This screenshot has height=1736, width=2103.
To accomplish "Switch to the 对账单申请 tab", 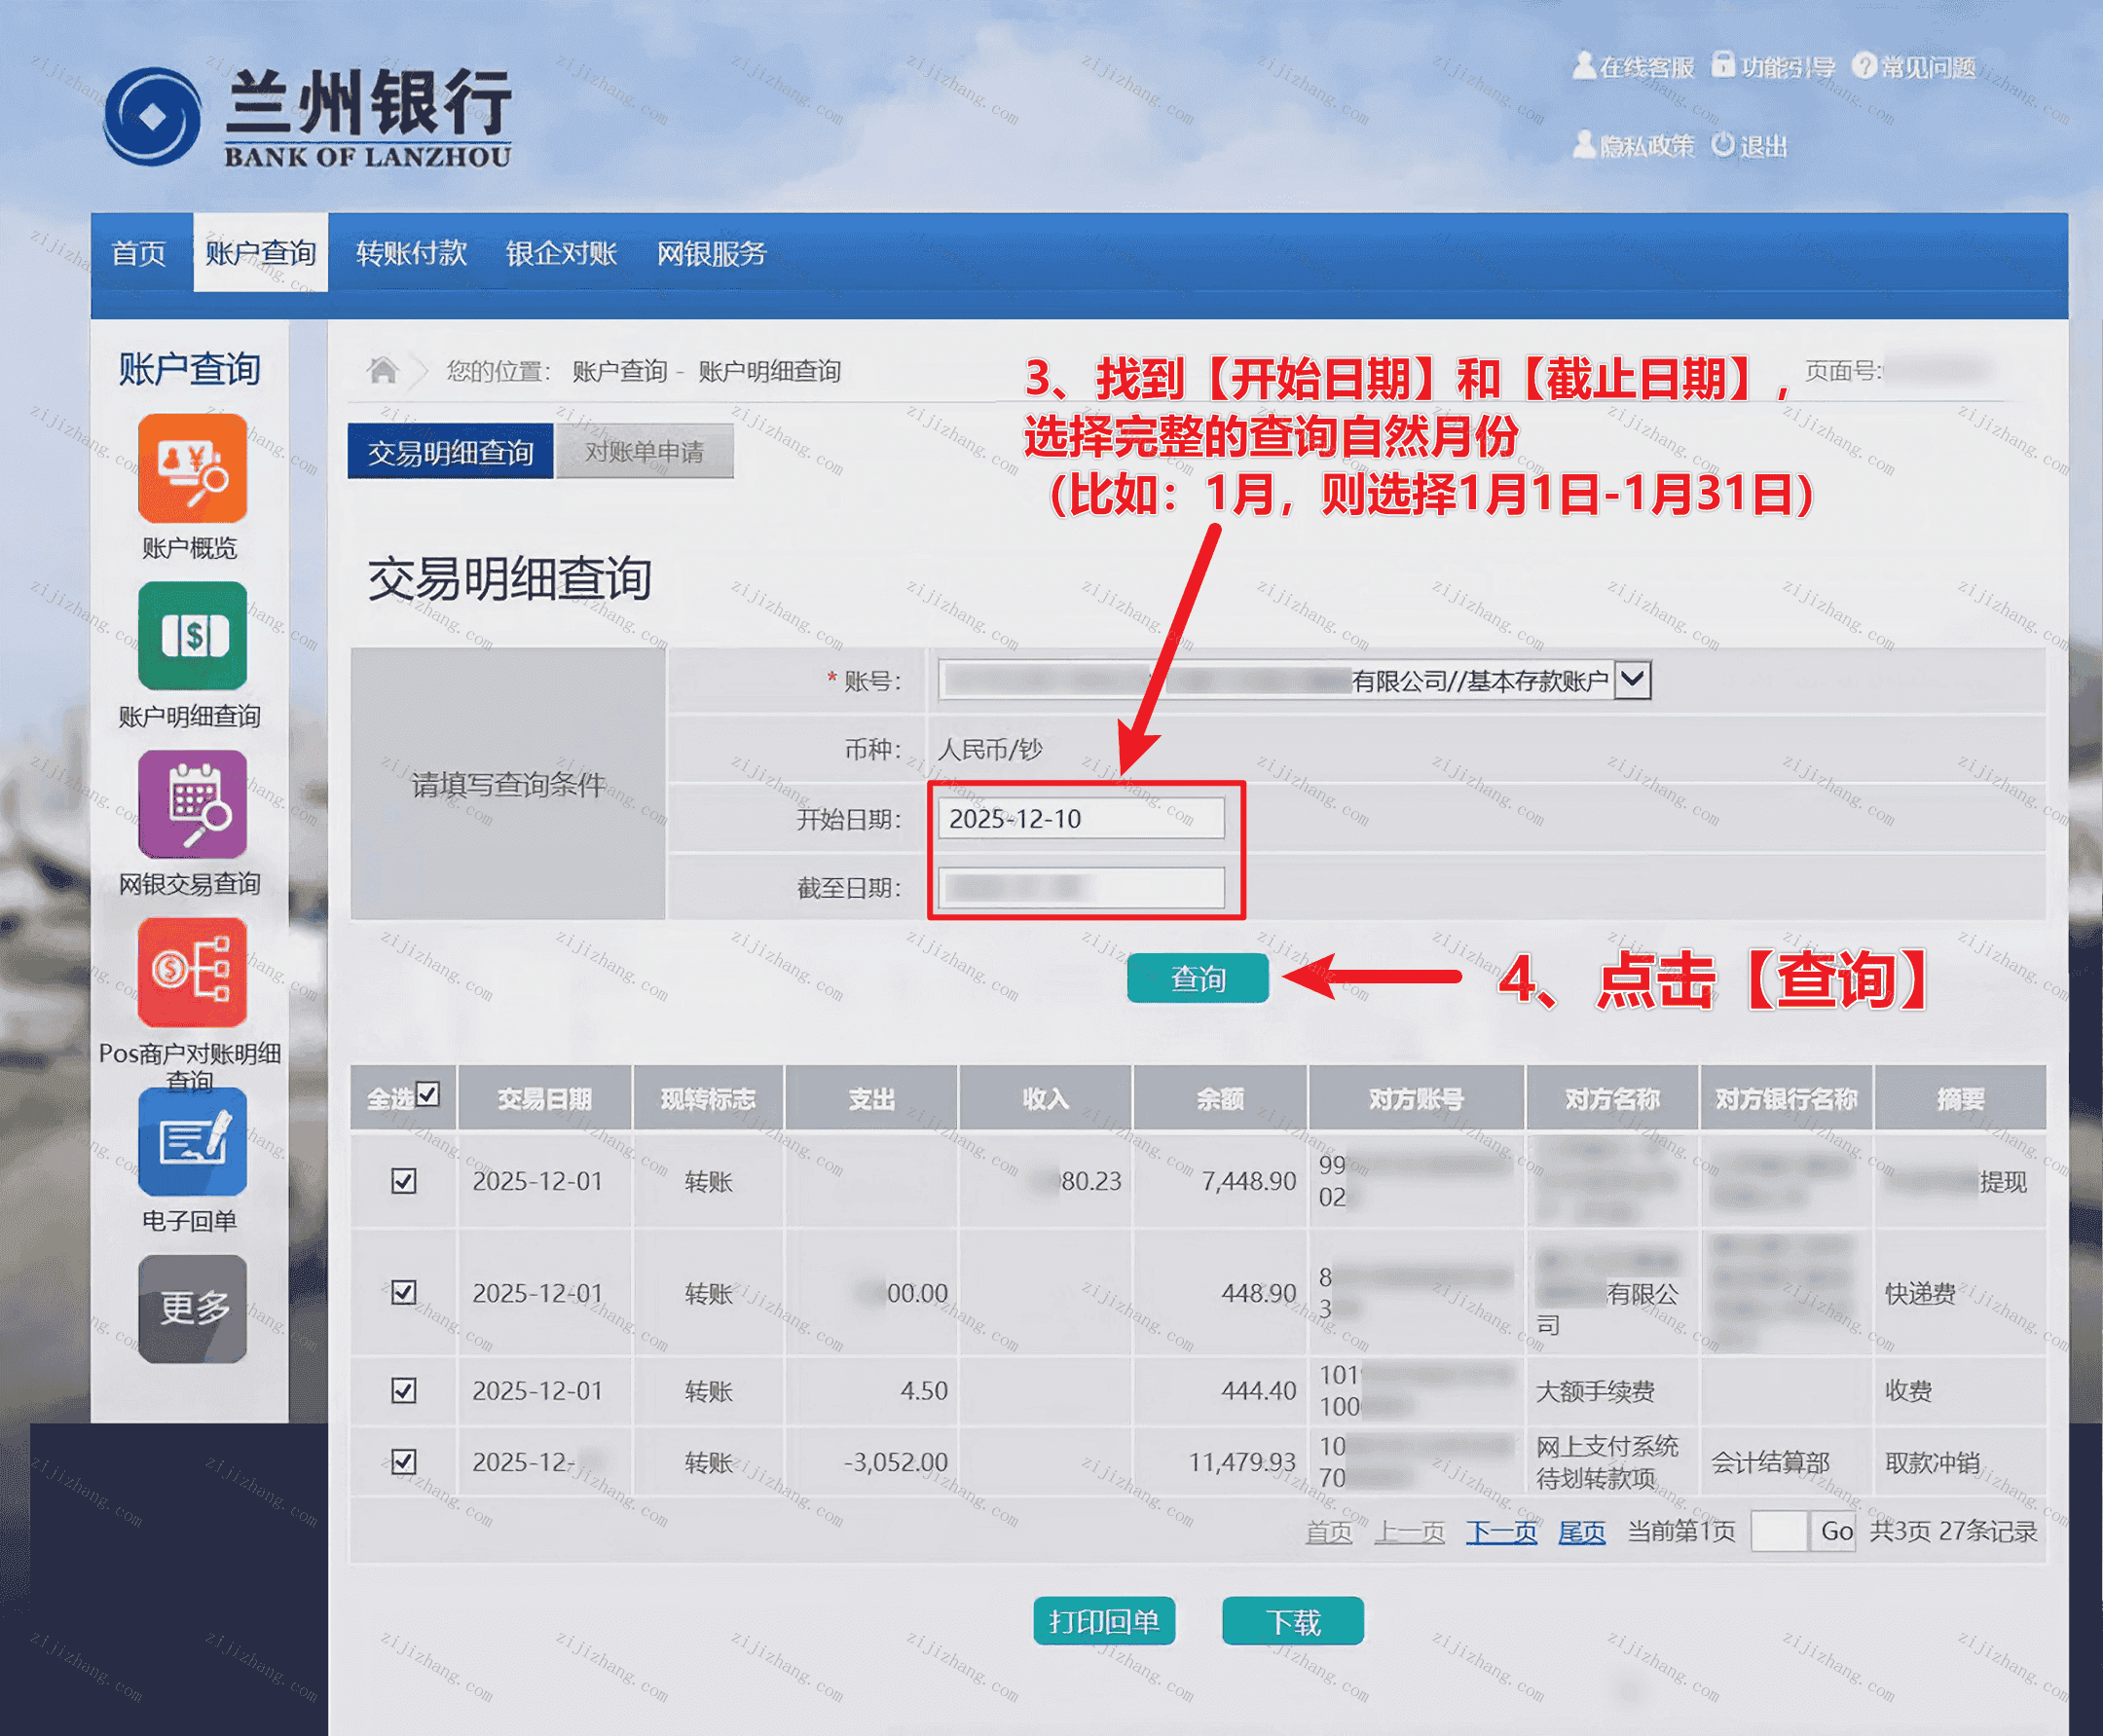I will click(644, 452).
